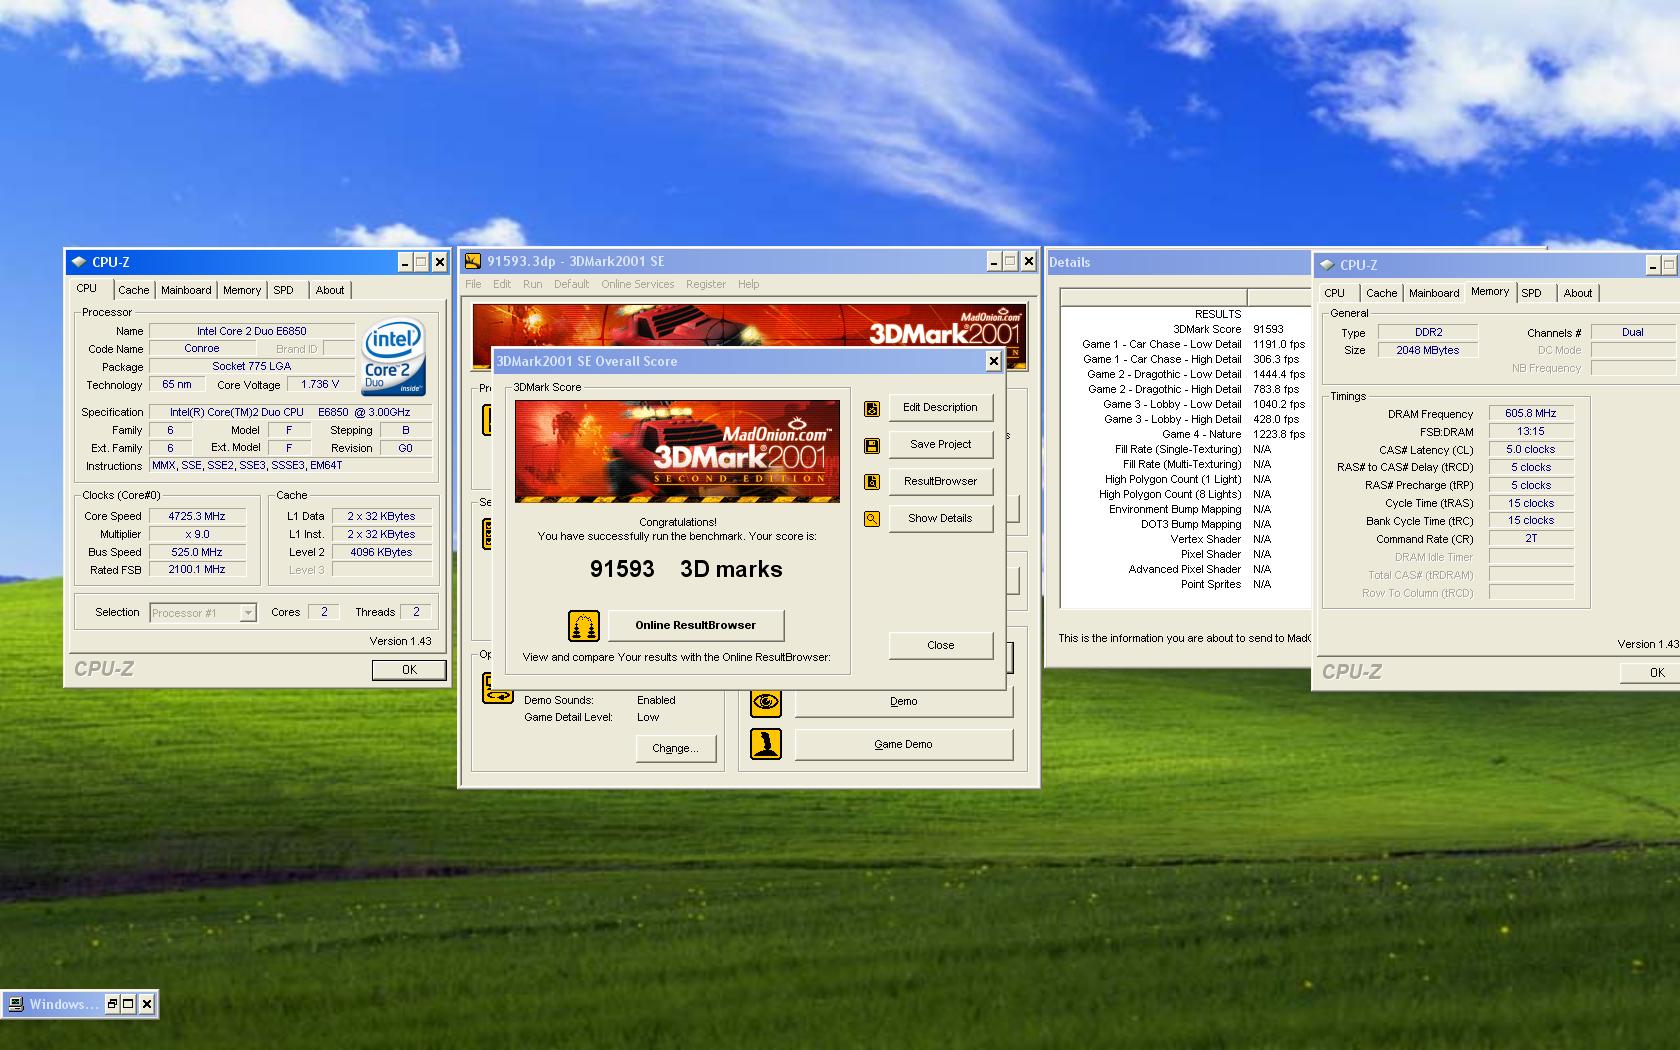Click the 3DMark2001 Second Edition score banner
The height and width of the screenshot is (1050, 1680).
[677, 452]
